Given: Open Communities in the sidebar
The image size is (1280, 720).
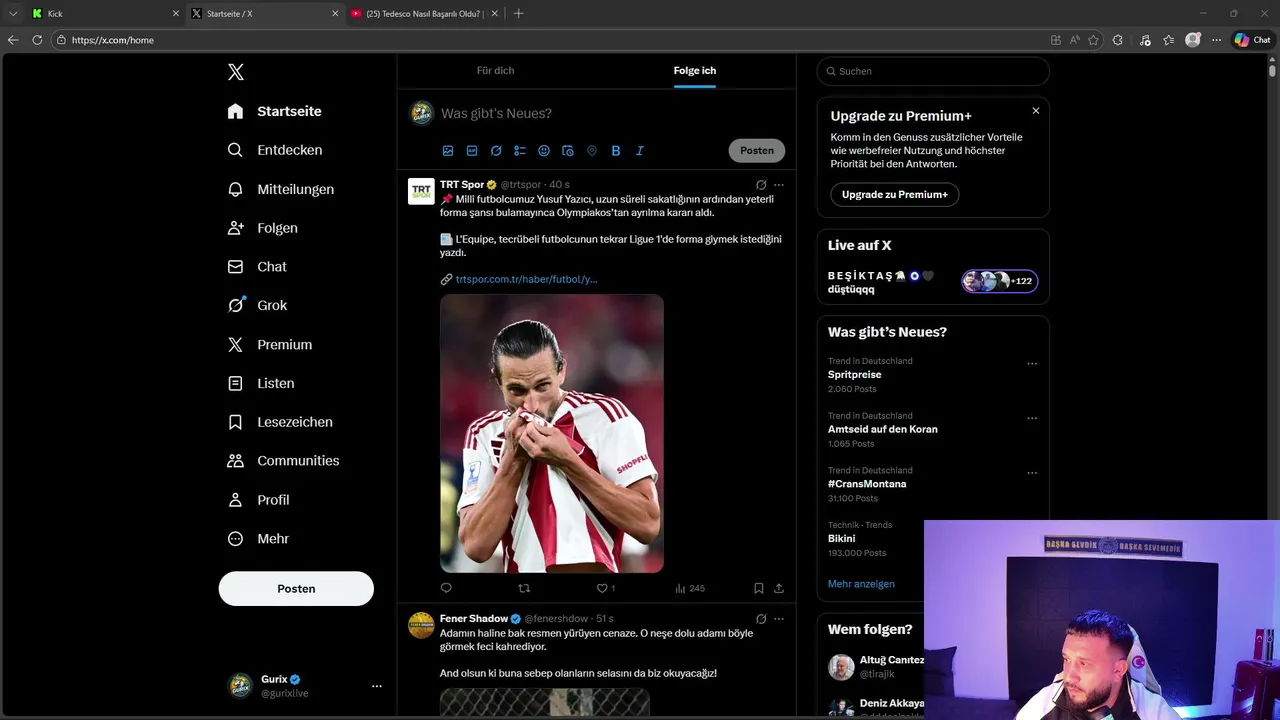Looking at the screenshot, I should [283, 461].
